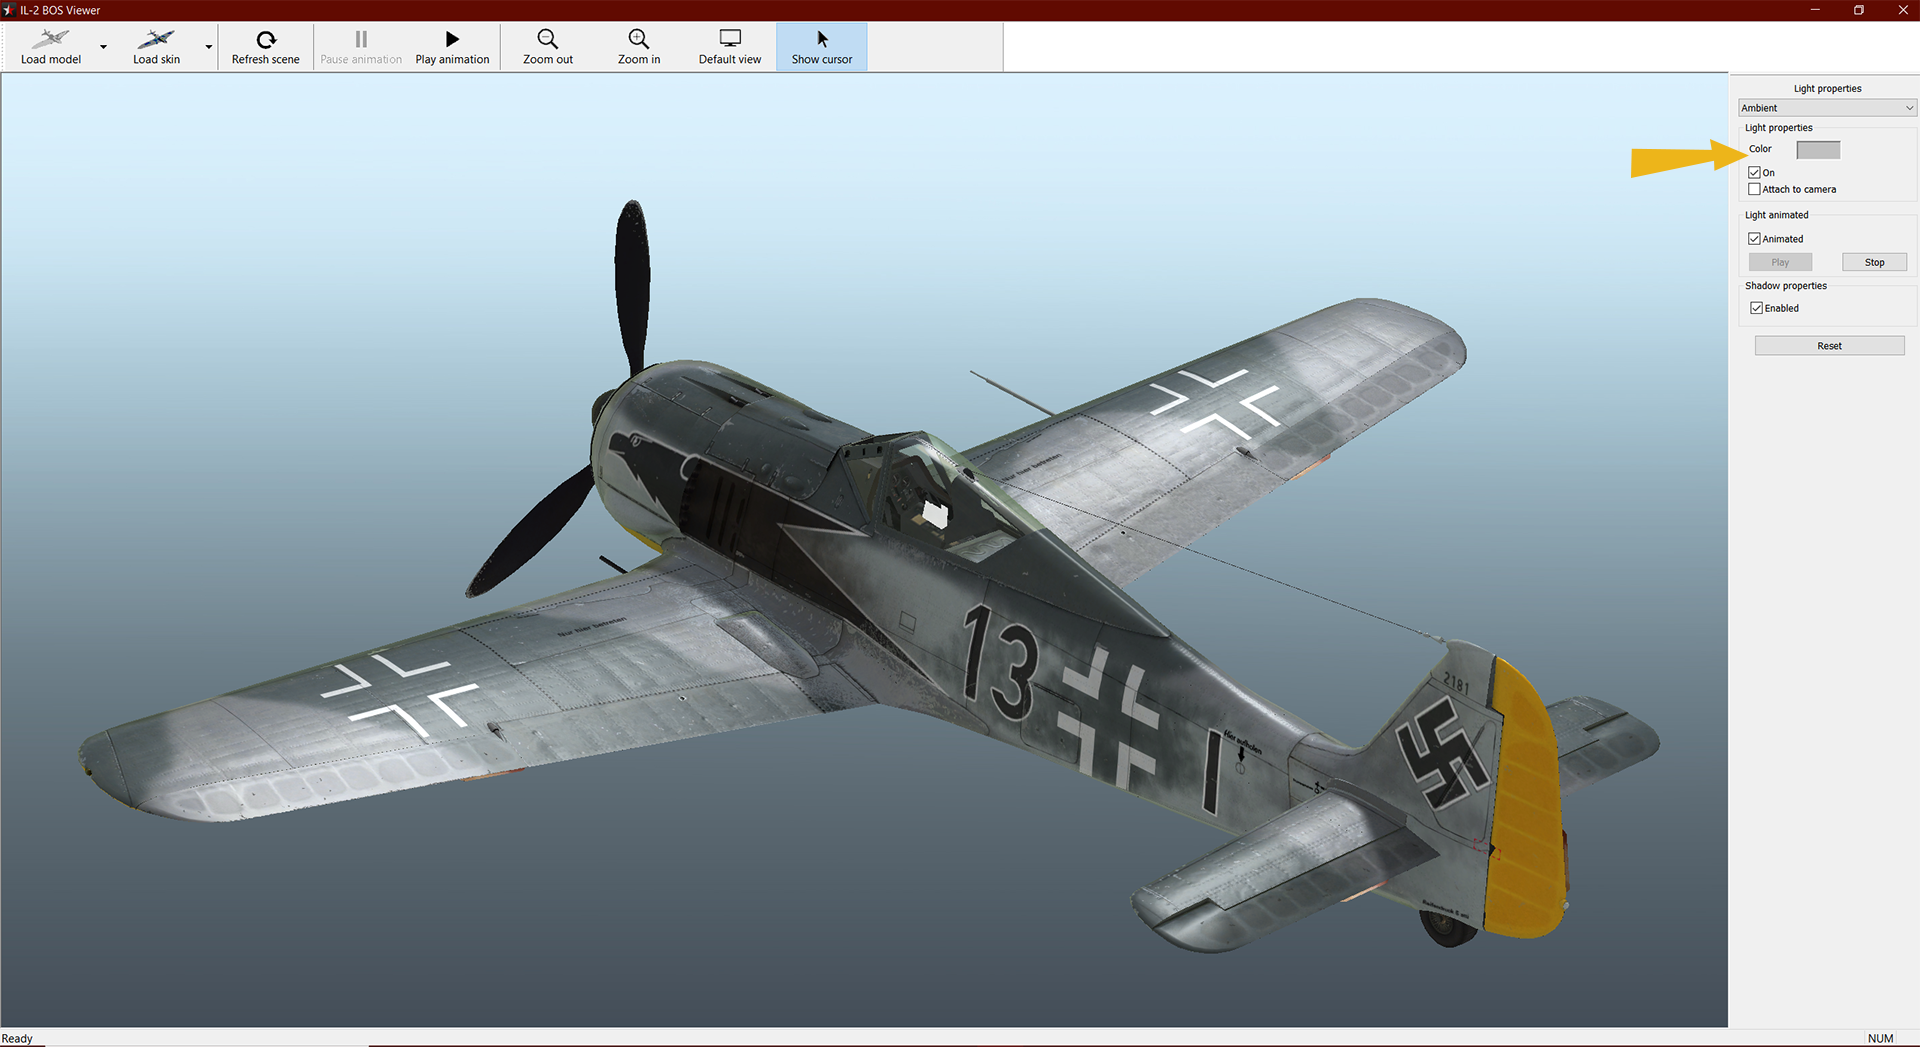
Task: Uncheck the Animated light checkbox
Action: point(1754,239)
